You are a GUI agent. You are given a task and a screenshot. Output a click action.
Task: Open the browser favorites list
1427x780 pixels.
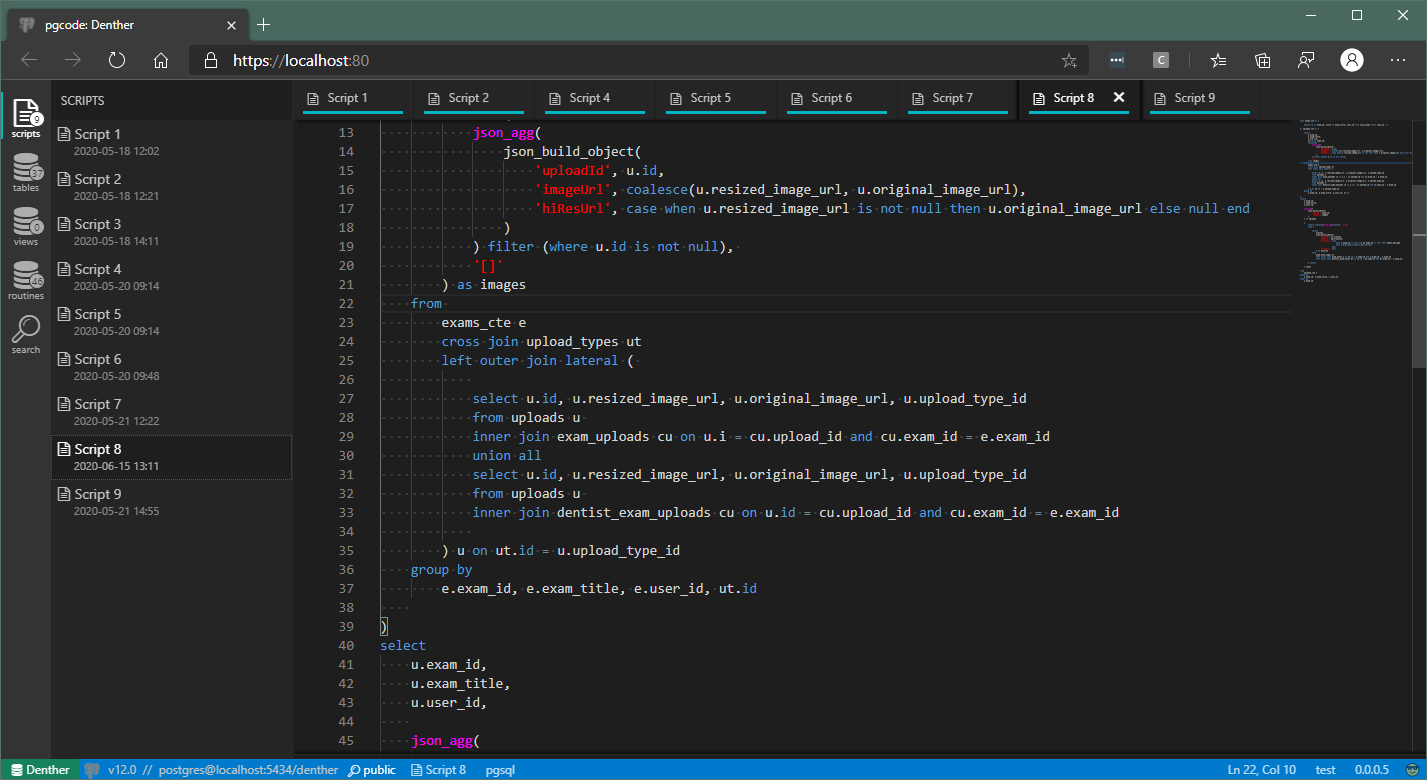coord(1218,60)
